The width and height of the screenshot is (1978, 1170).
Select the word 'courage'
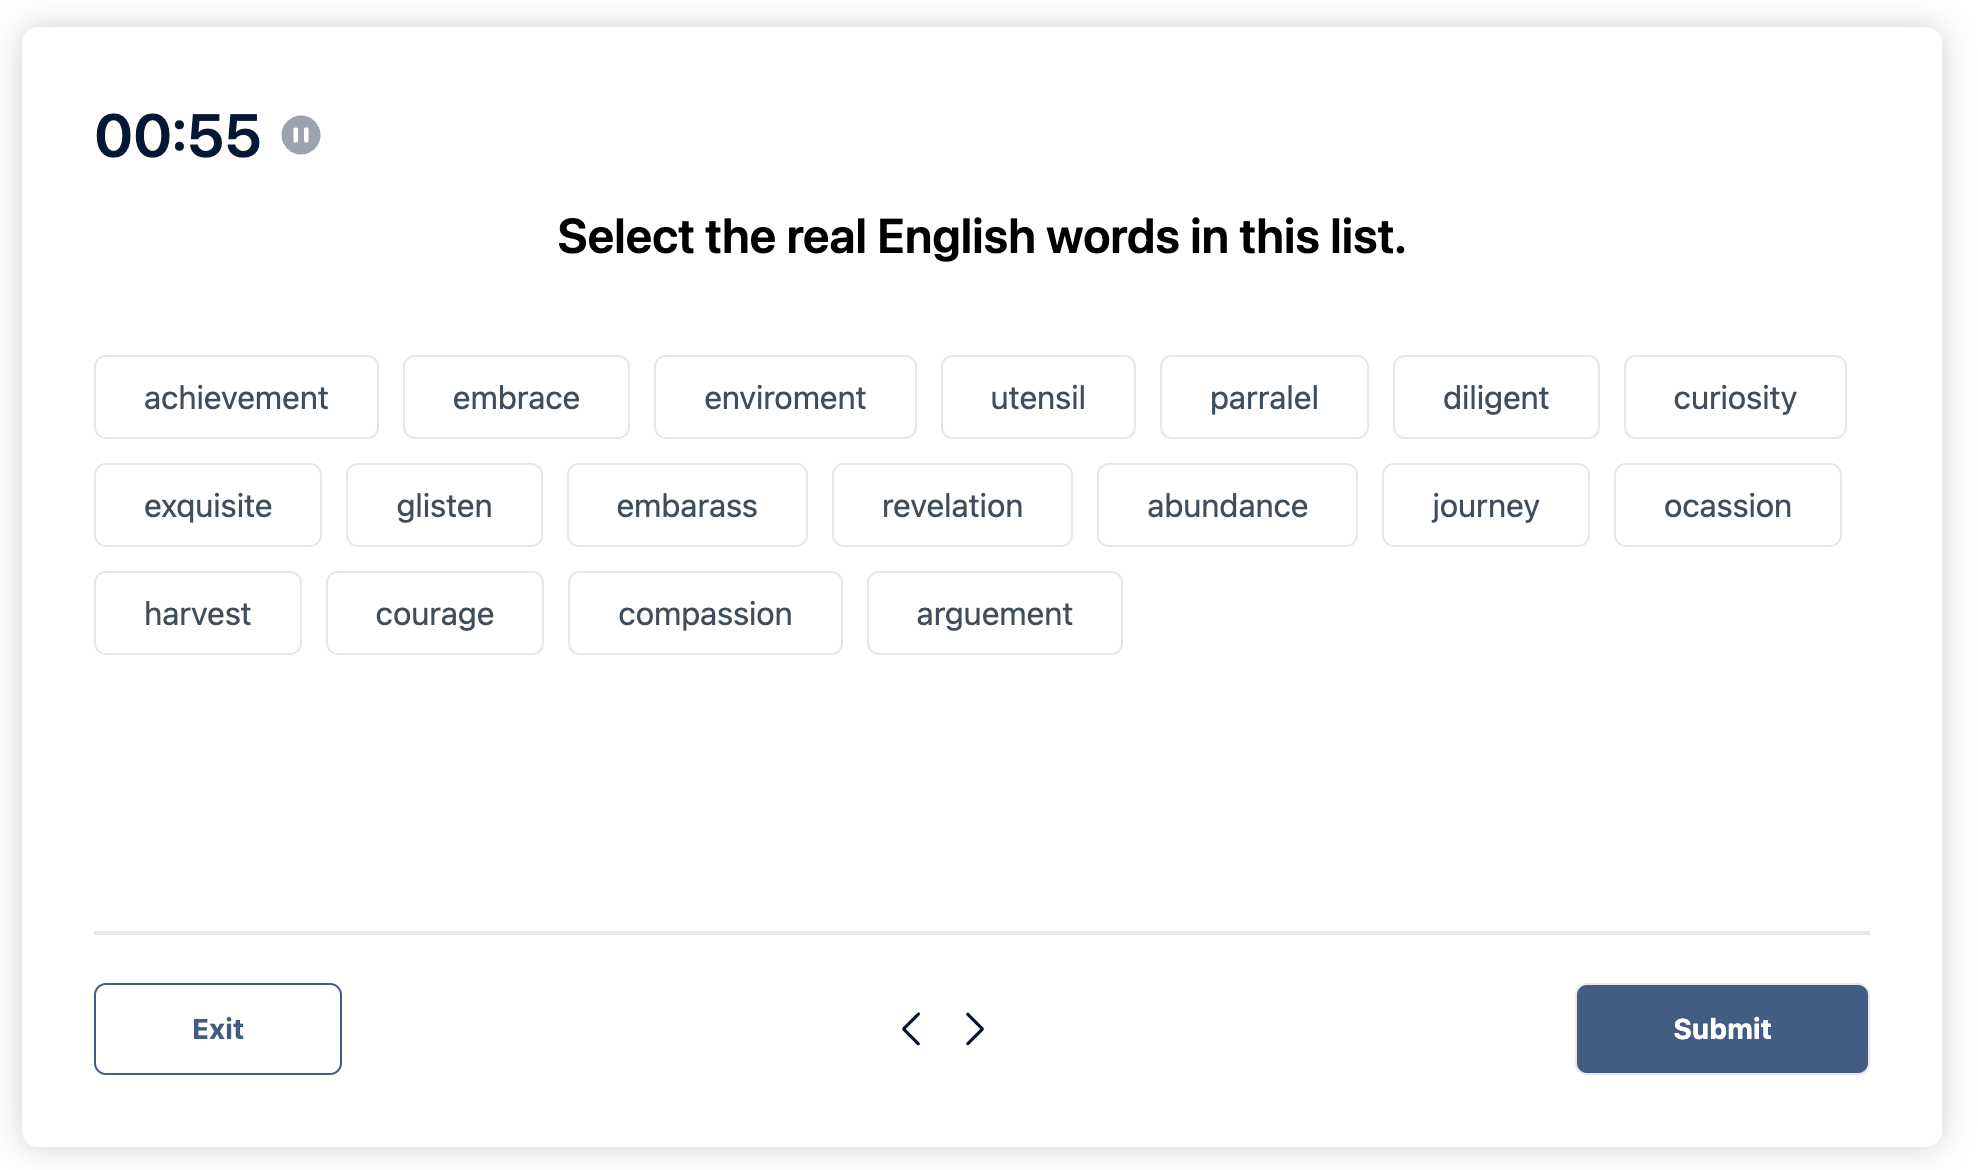pyautogui.click(x=435, y=613)
